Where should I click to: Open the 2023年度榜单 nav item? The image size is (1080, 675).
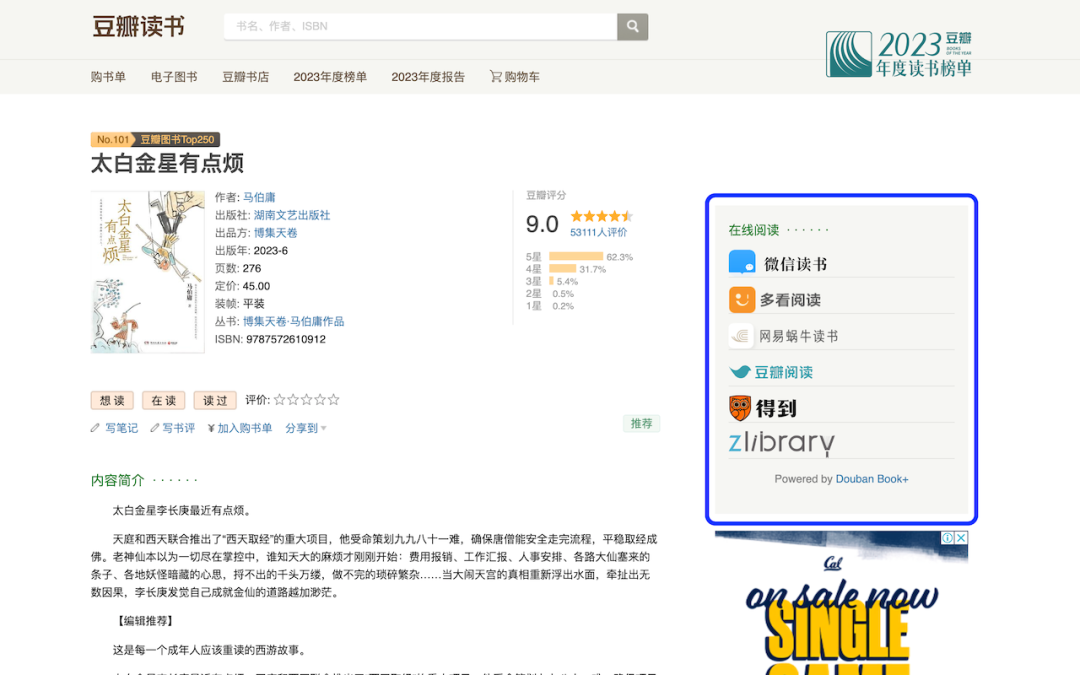point(330,76)
